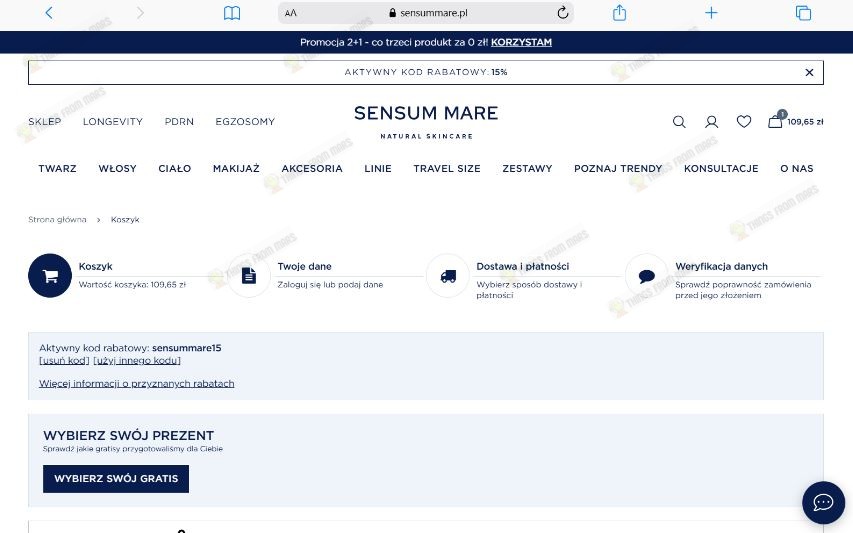Open the SKLEP menu item

[x=45, y=121]
